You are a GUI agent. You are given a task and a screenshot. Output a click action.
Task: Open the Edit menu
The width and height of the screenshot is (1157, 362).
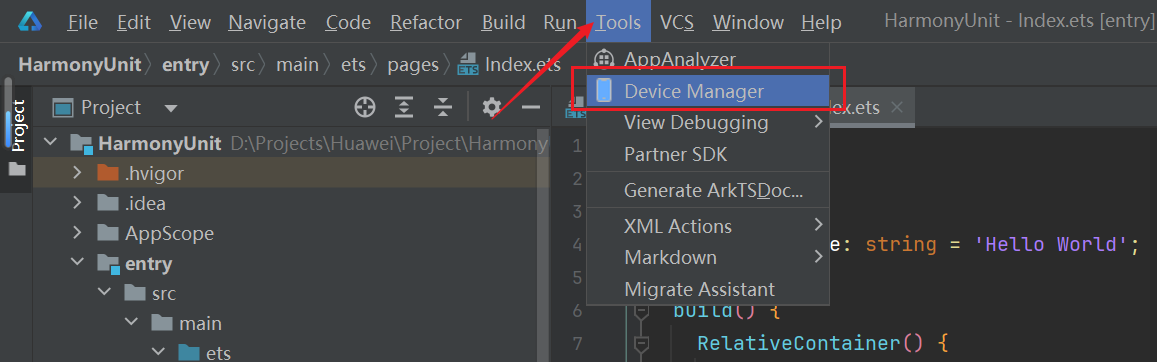pyautogui.click(x=133, y=23)
